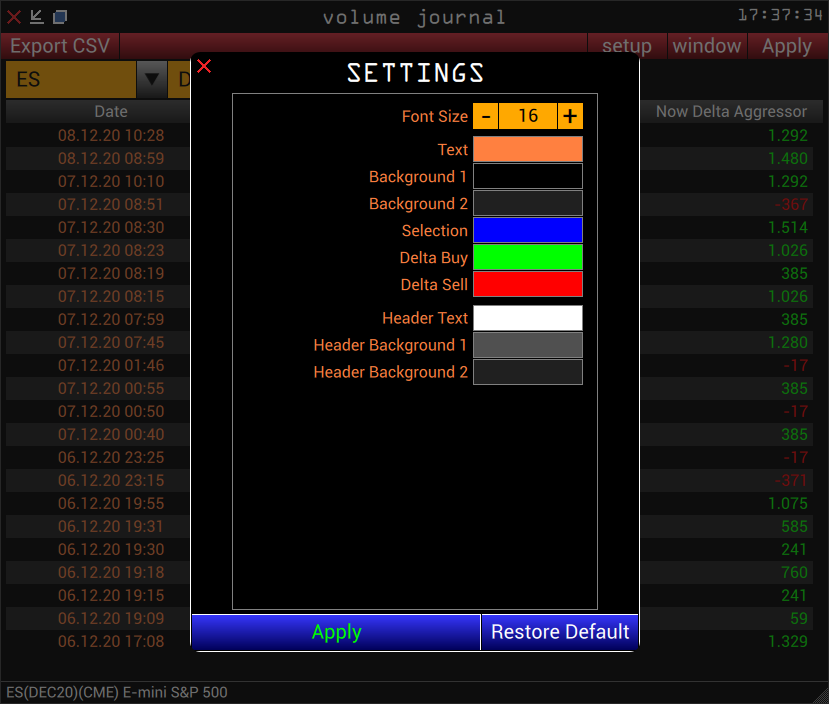Open the orange Text color swatch

pyautogui.click(x=527, y=149)
